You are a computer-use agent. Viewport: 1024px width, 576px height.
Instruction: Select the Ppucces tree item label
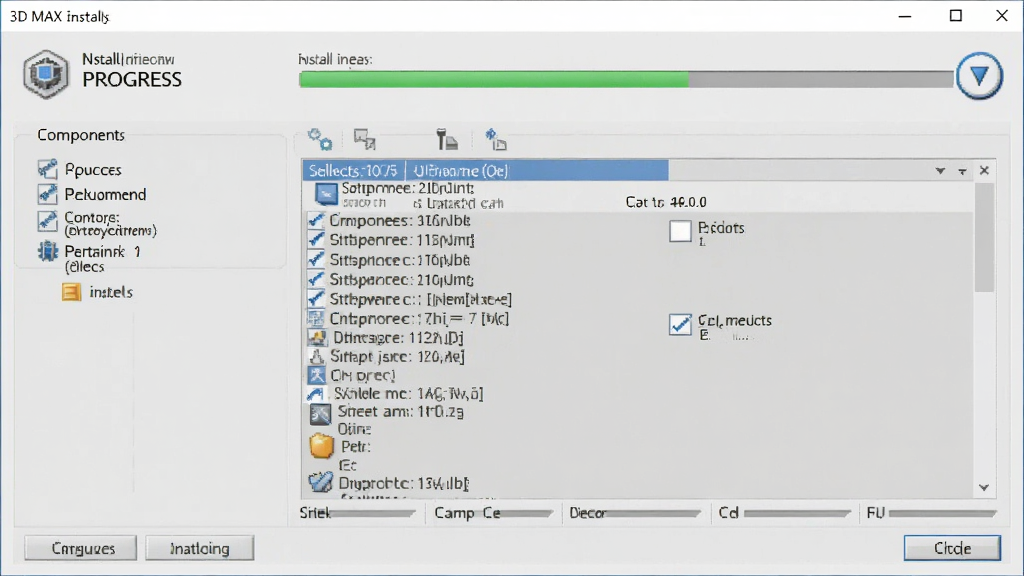click(x=93, y=170)
